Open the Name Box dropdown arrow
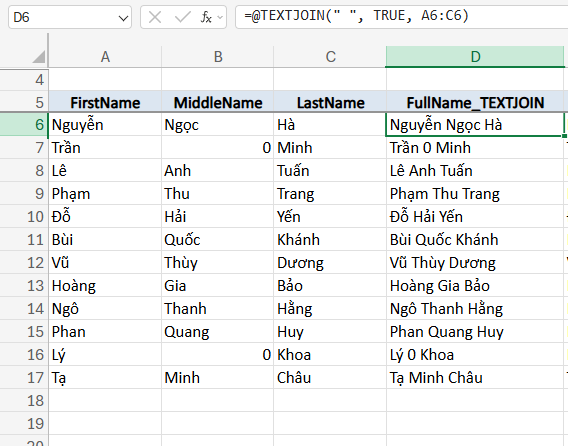 tap(124, 18)
